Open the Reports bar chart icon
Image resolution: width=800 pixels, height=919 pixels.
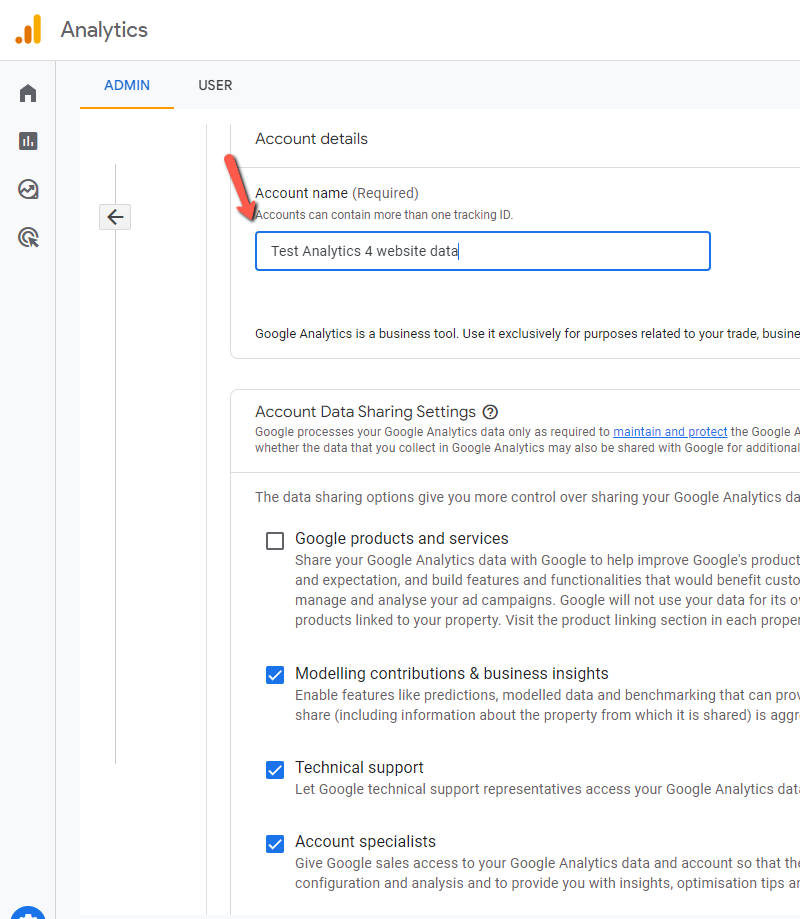tap(28, 141)
